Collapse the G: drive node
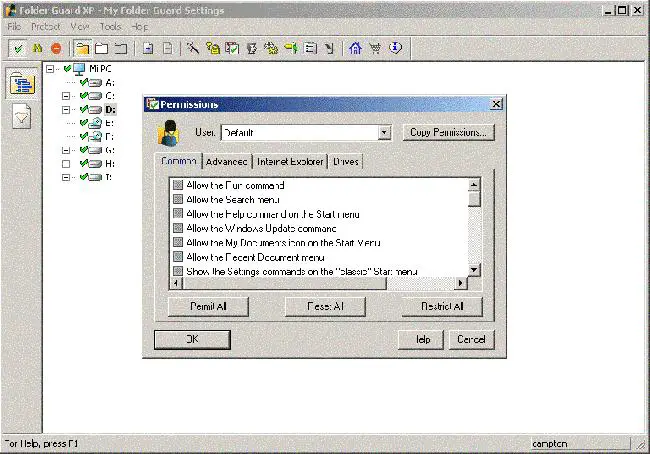The width and height of the screenshot is (650, 454). 65,150
